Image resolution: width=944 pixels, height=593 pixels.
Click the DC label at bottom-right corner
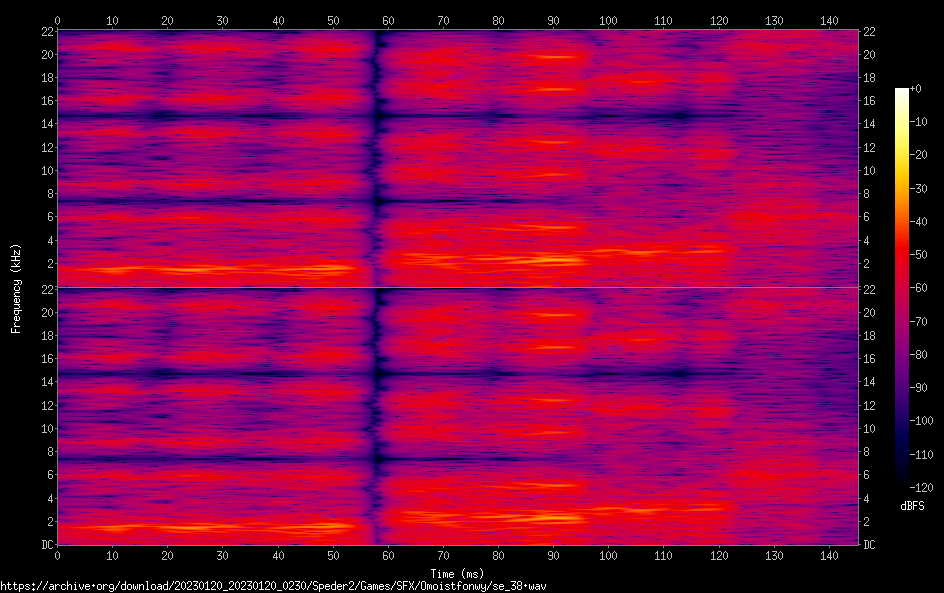870,545
